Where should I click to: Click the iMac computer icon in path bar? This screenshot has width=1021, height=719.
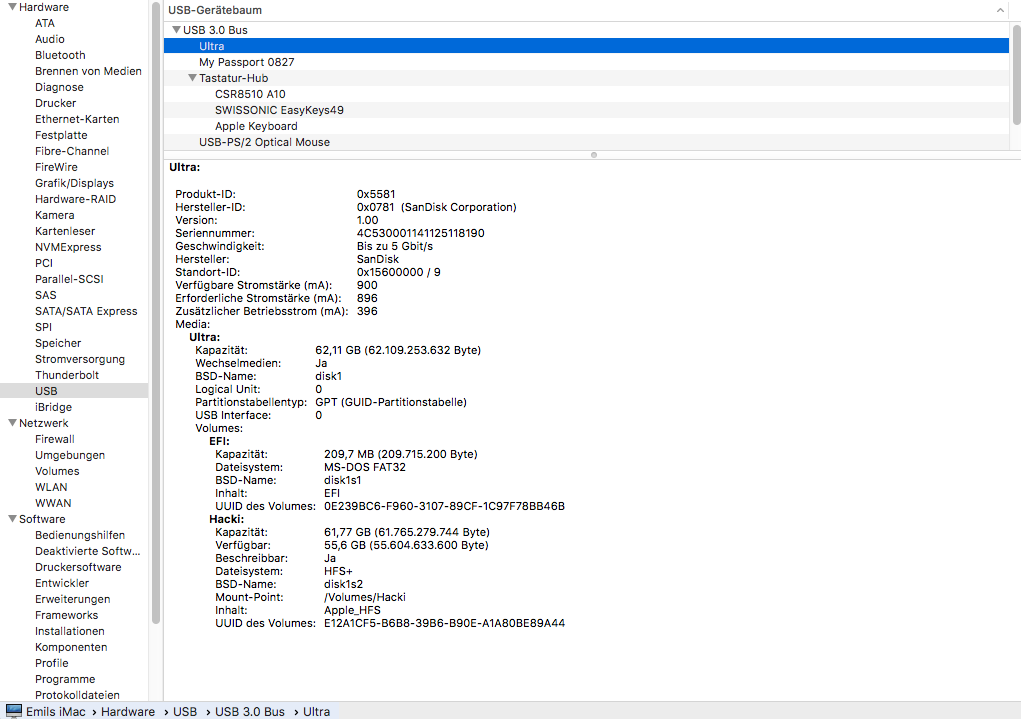pyautogui.click(x=14, y=711)
